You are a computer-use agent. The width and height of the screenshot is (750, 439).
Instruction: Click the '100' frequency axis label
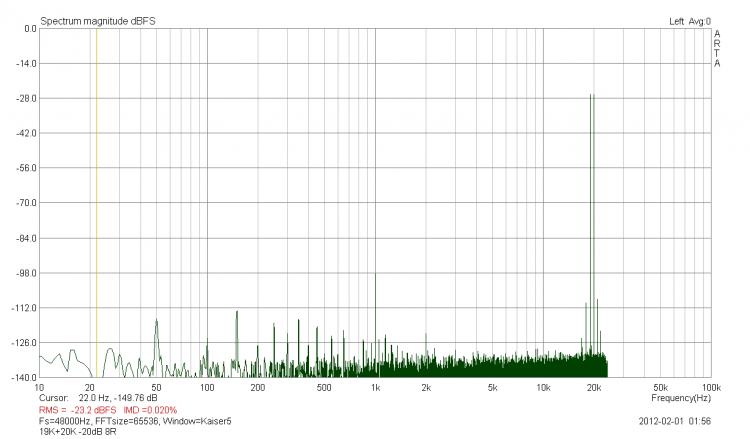[207, 387]
